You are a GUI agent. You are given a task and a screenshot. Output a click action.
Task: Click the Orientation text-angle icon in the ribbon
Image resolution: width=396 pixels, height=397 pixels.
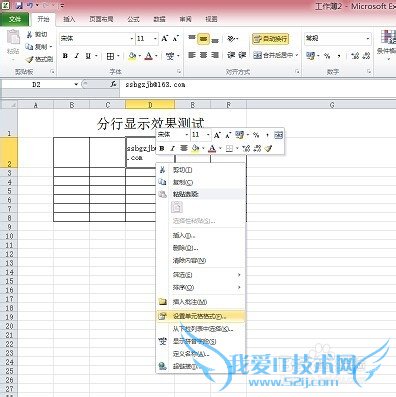point(231,39)
